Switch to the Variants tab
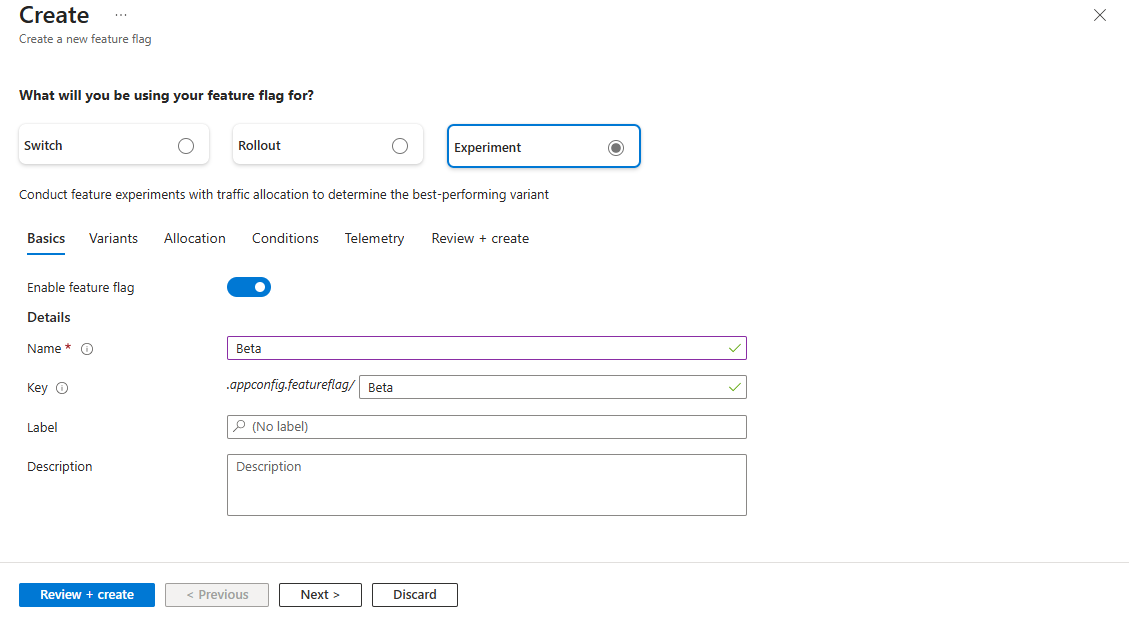1129x619 pixels. coord(113,238)
